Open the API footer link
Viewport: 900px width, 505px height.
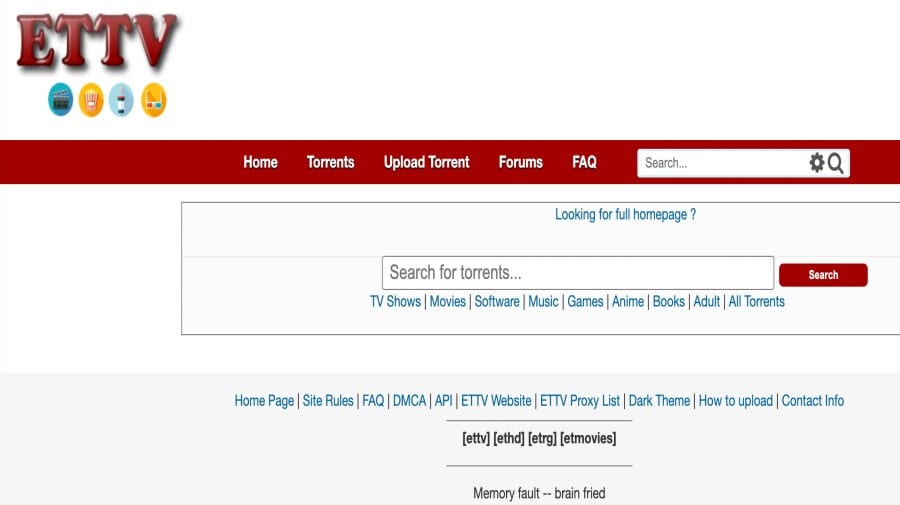[443, 401]
